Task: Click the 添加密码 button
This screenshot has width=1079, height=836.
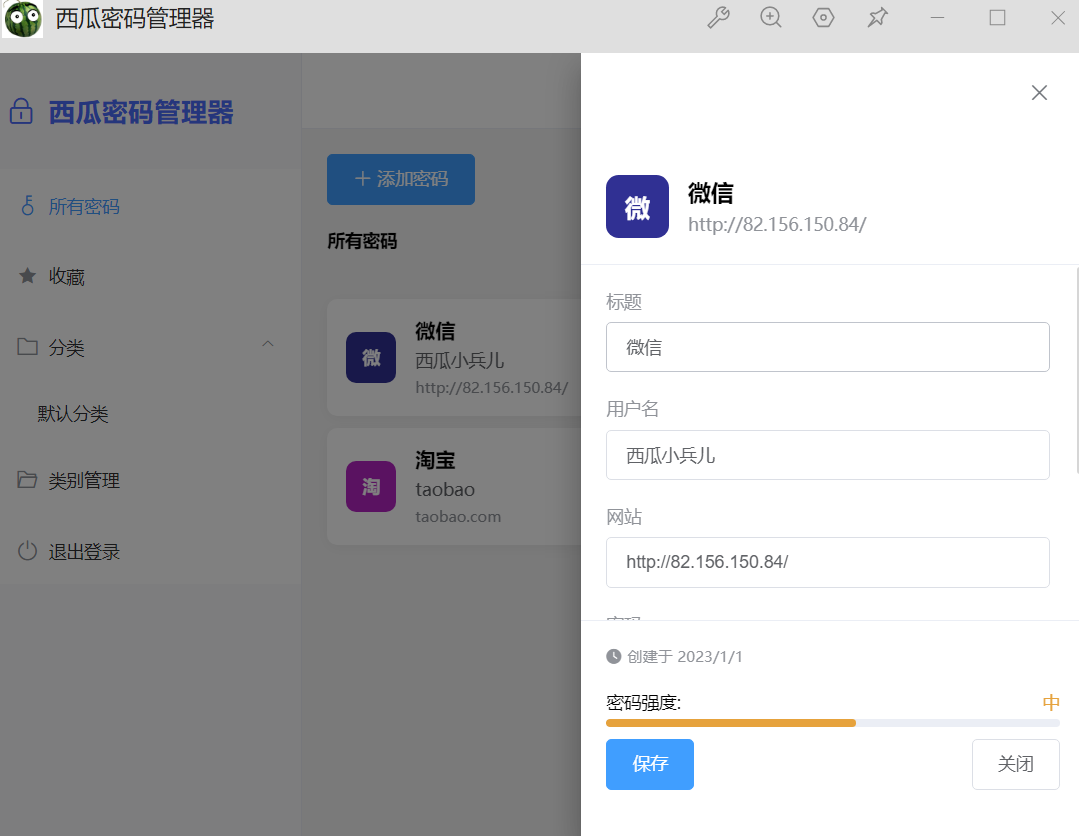Action: 400,179
